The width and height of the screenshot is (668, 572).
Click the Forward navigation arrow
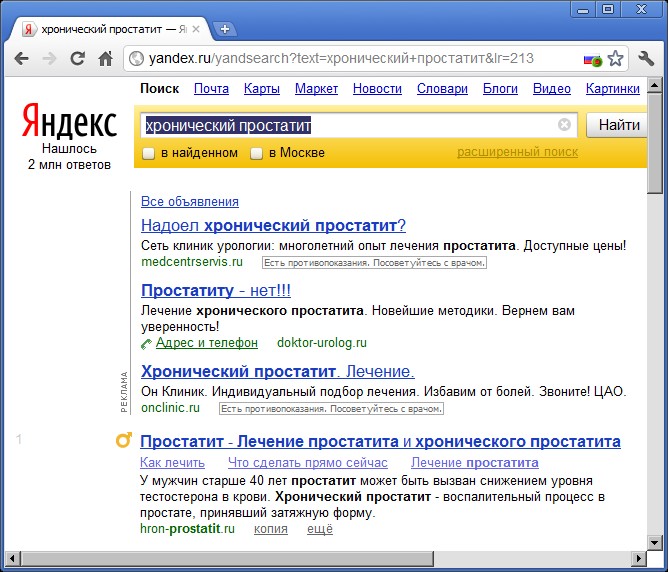point(49,59)
